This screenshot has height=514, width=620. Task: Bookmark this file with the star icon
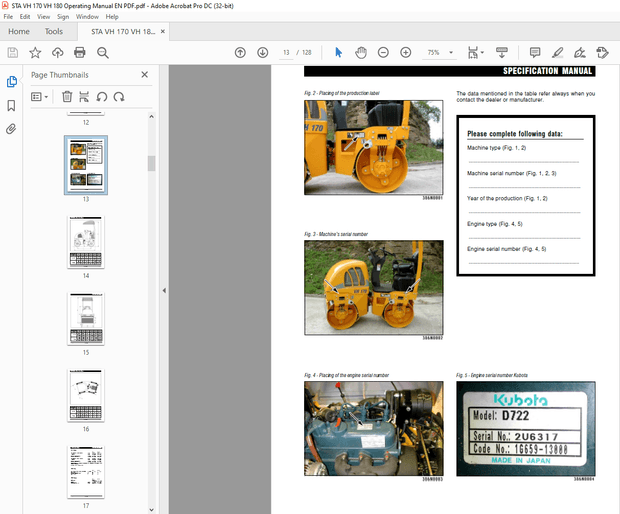(x=35, y=52)
